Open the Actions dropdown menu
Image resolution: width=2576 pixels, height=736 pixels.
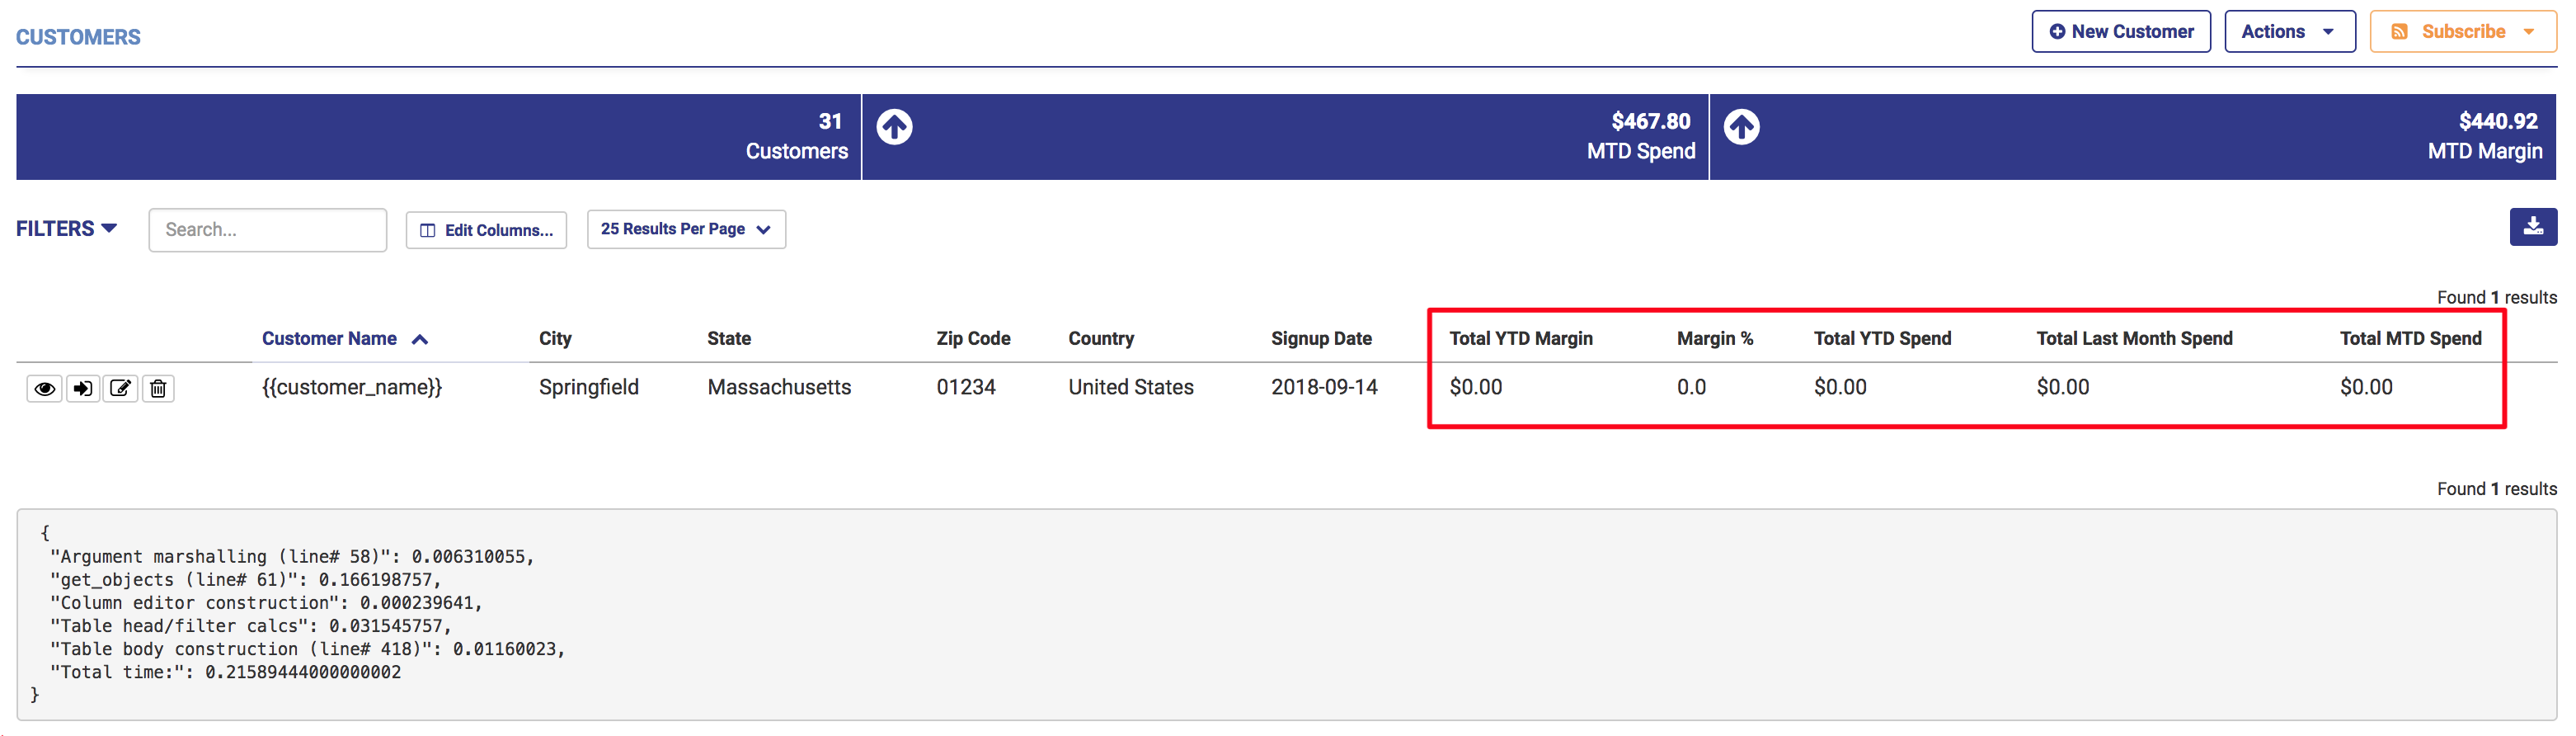point(2288,31)
